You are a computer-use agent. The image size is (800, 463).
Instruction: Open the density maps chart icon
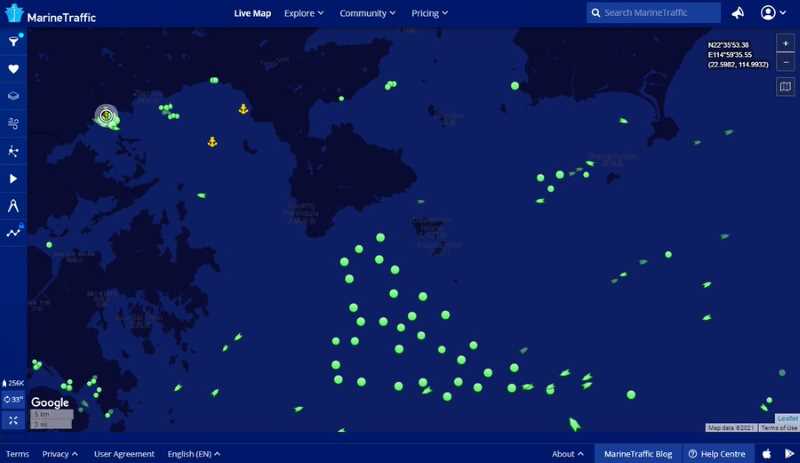pyautogui.click(x=13, y=233)
